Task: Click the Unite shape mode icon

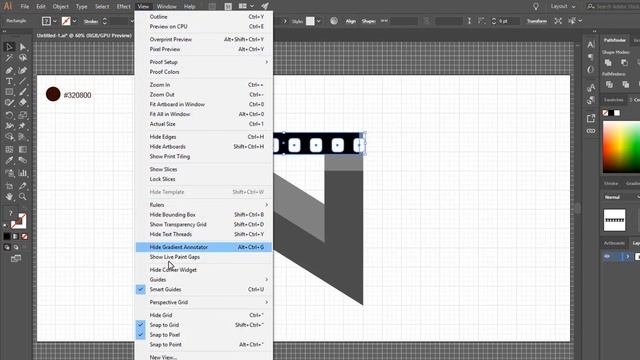Action: [x=608, y=62]
